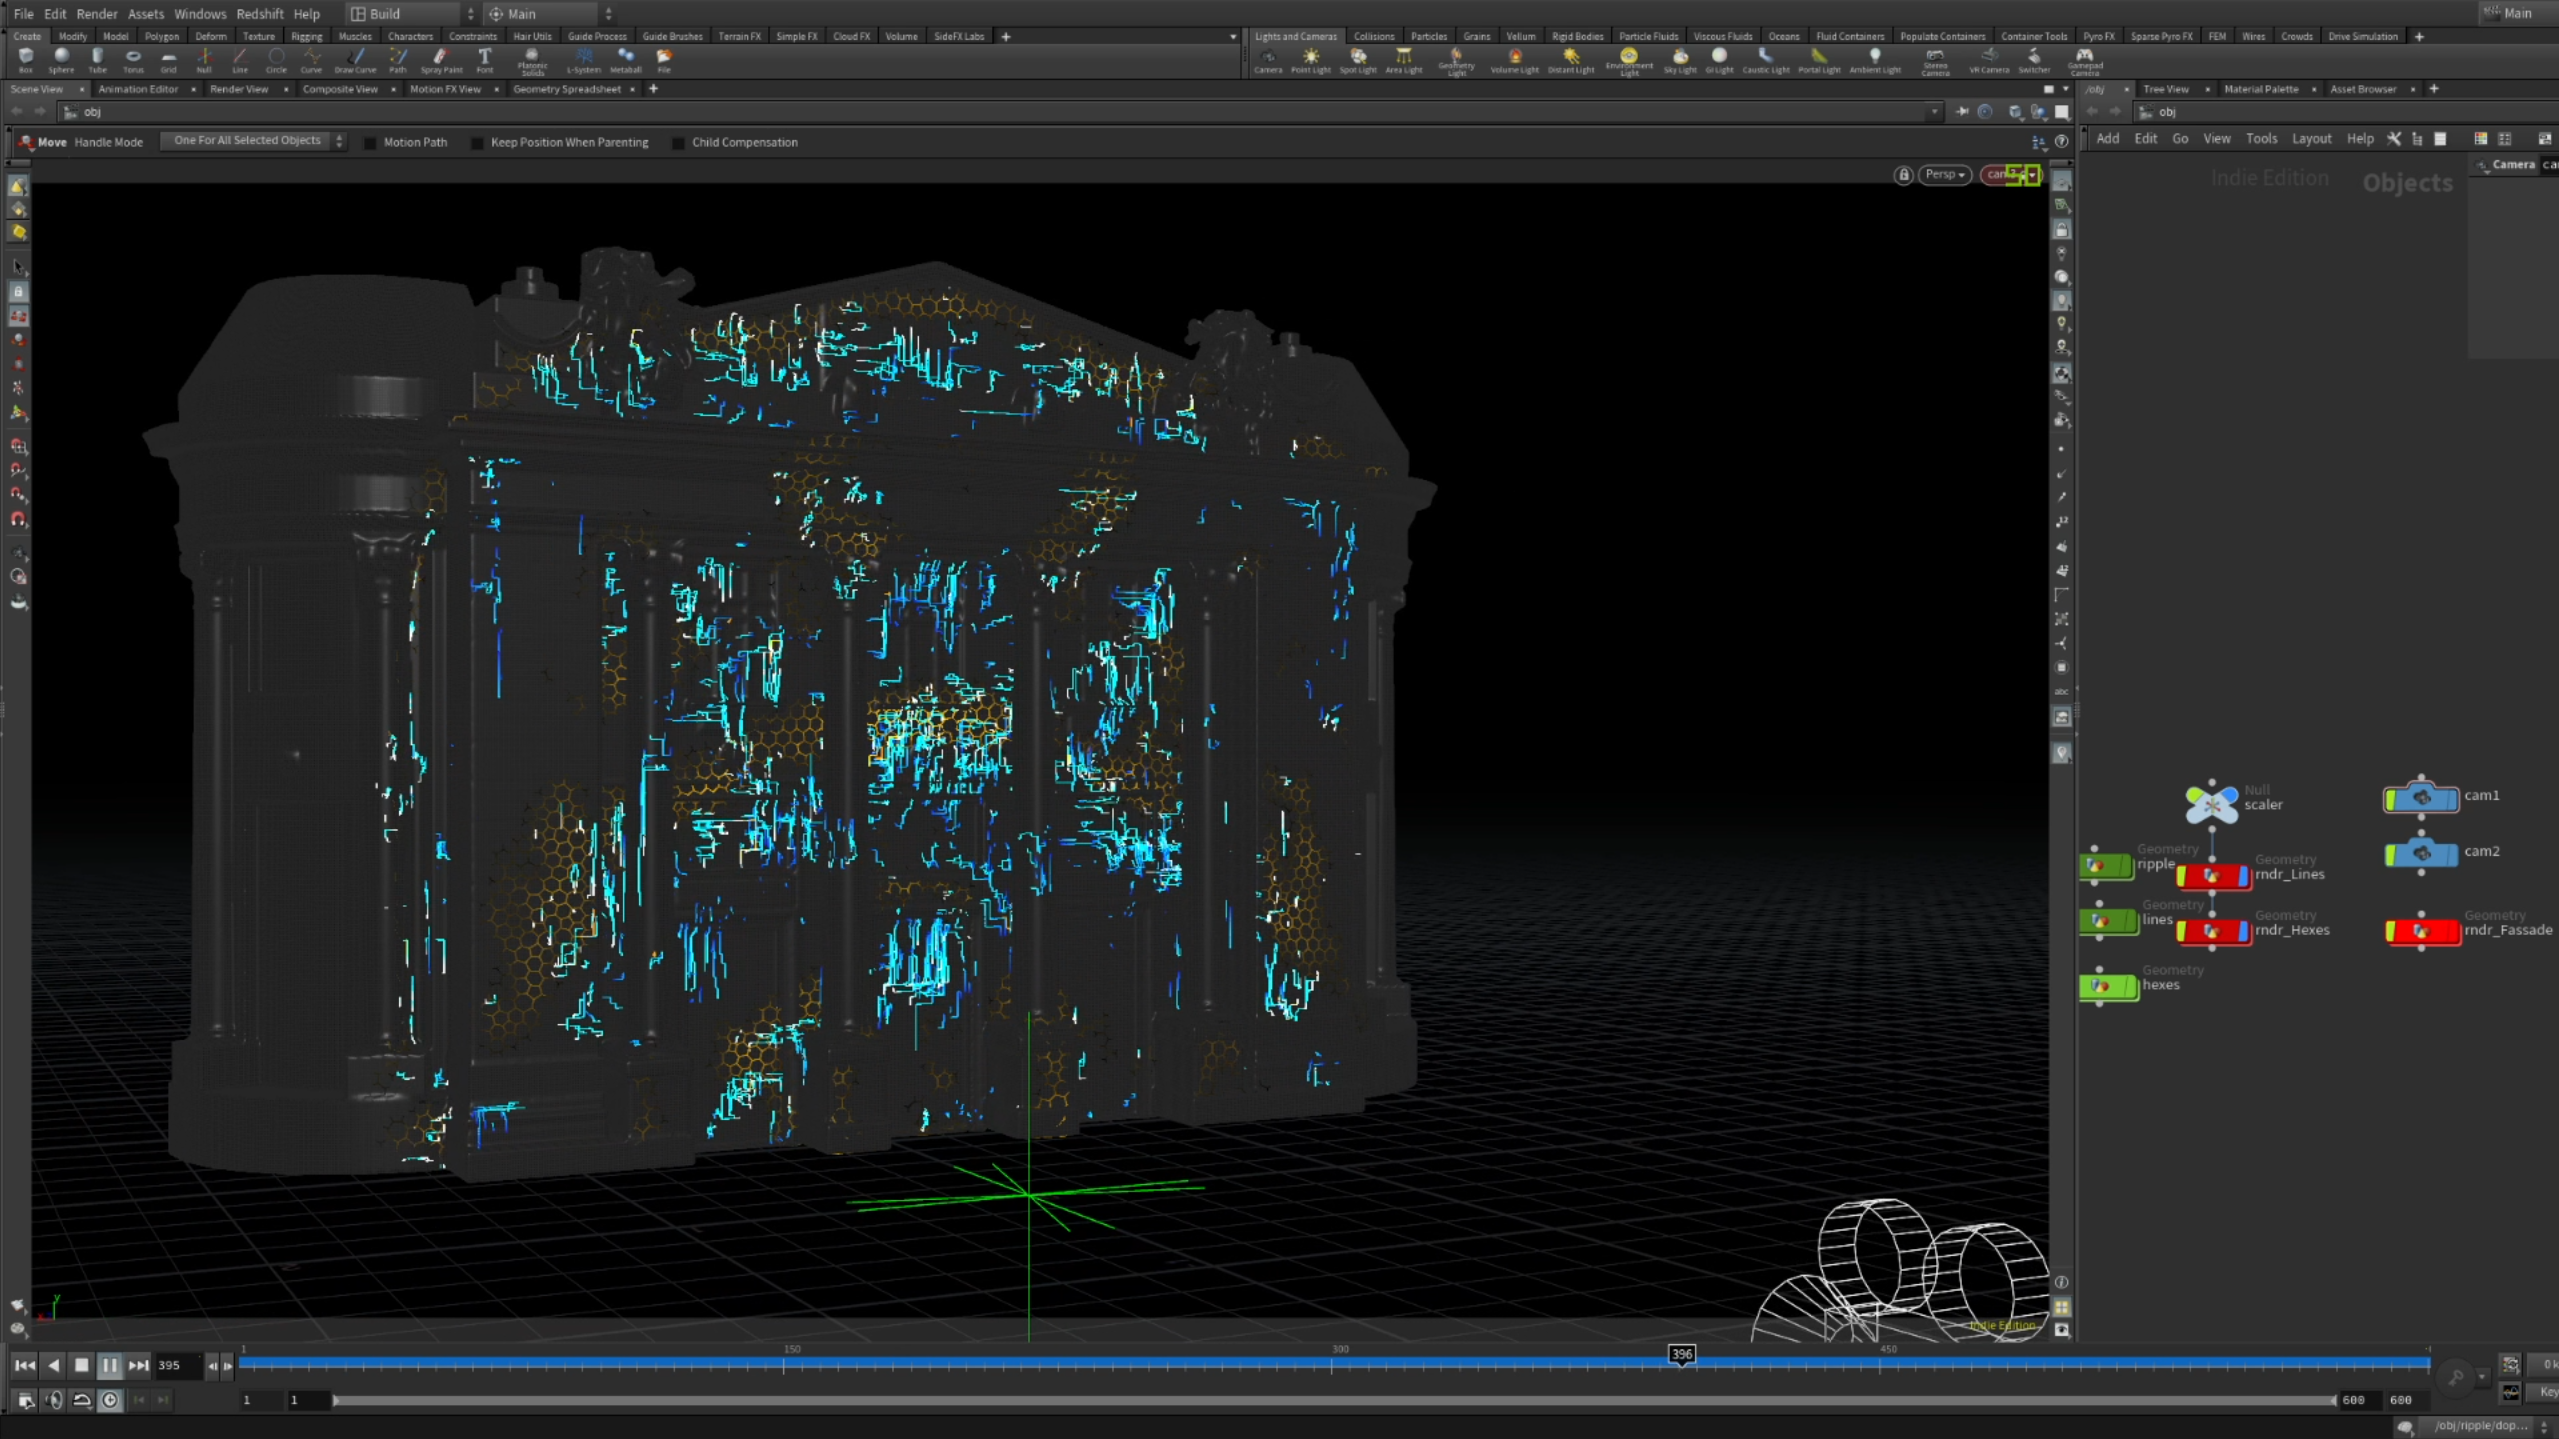Add a Switcher from the shelf

click(x=2034, y=61)
